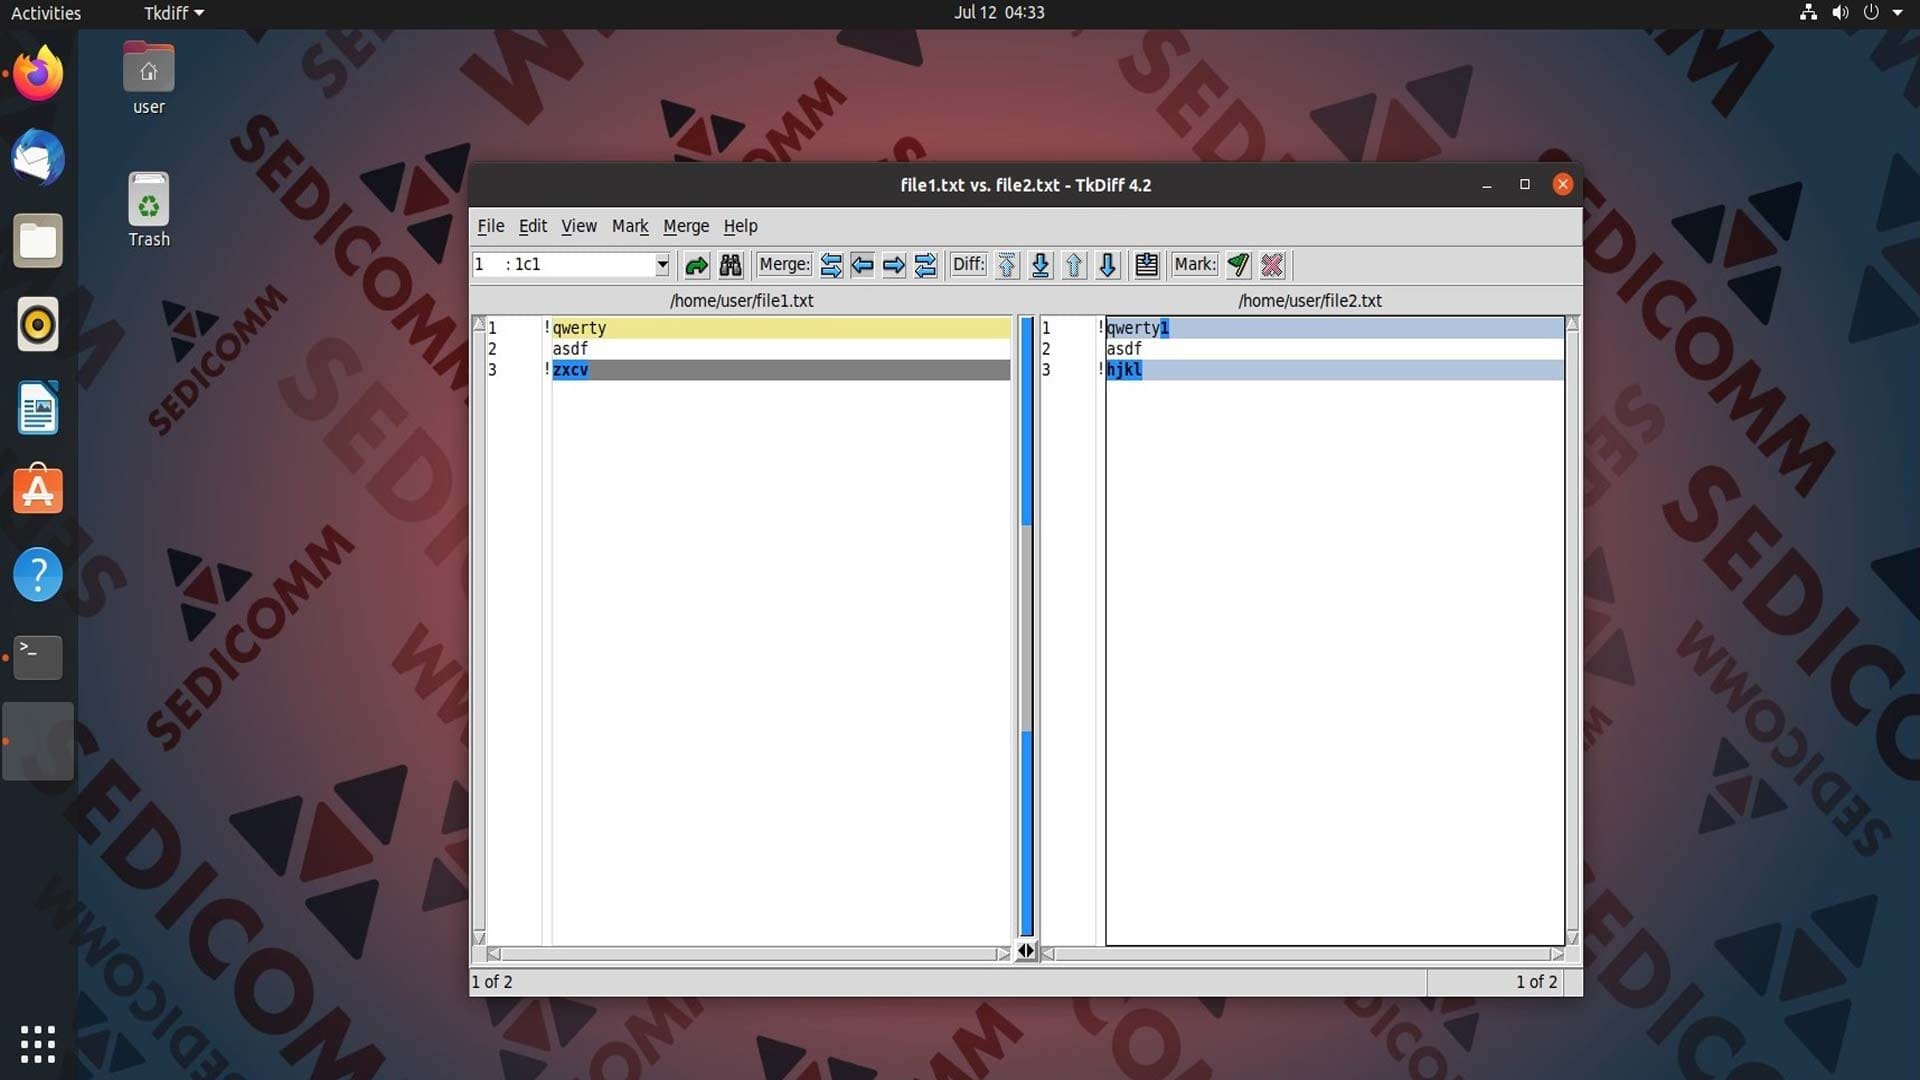Choose merge right-then-left icon
1920x1080 pixels.
[926, 265]
